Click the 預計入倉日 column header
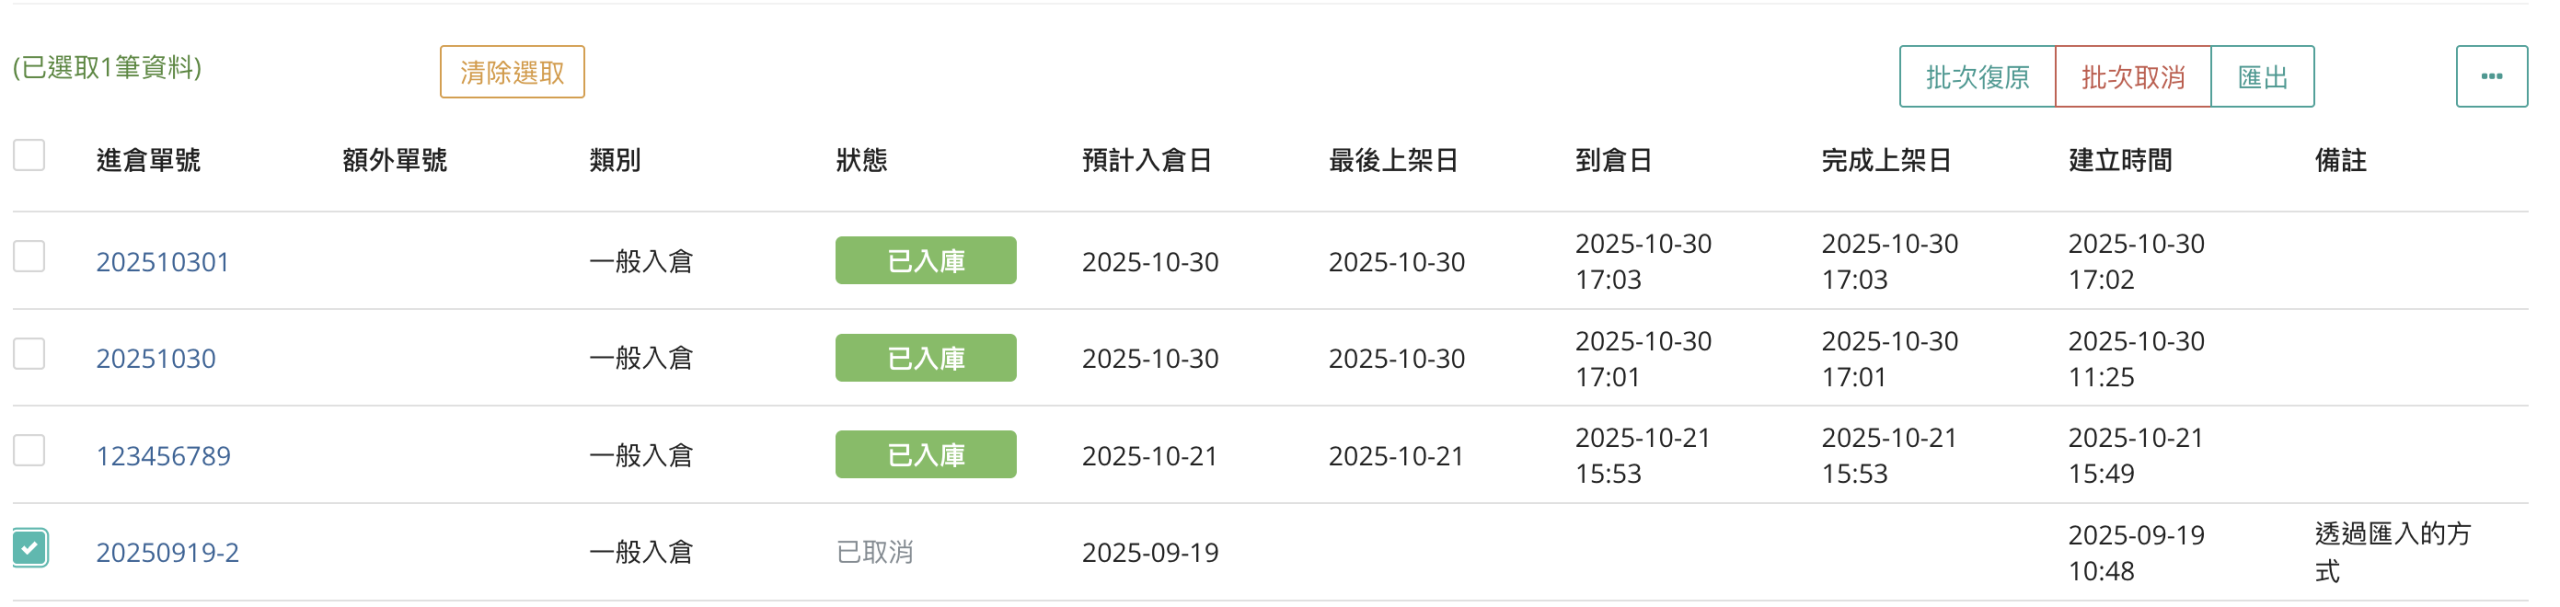 1146,160
